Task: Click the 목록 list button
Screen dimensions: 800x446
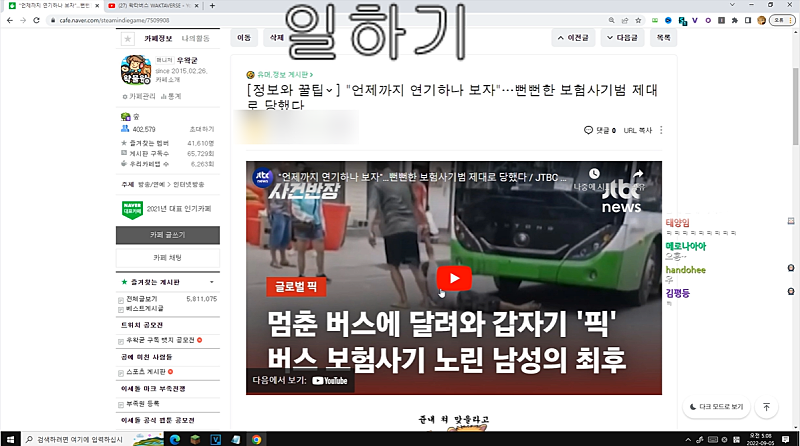Action: 663,38
